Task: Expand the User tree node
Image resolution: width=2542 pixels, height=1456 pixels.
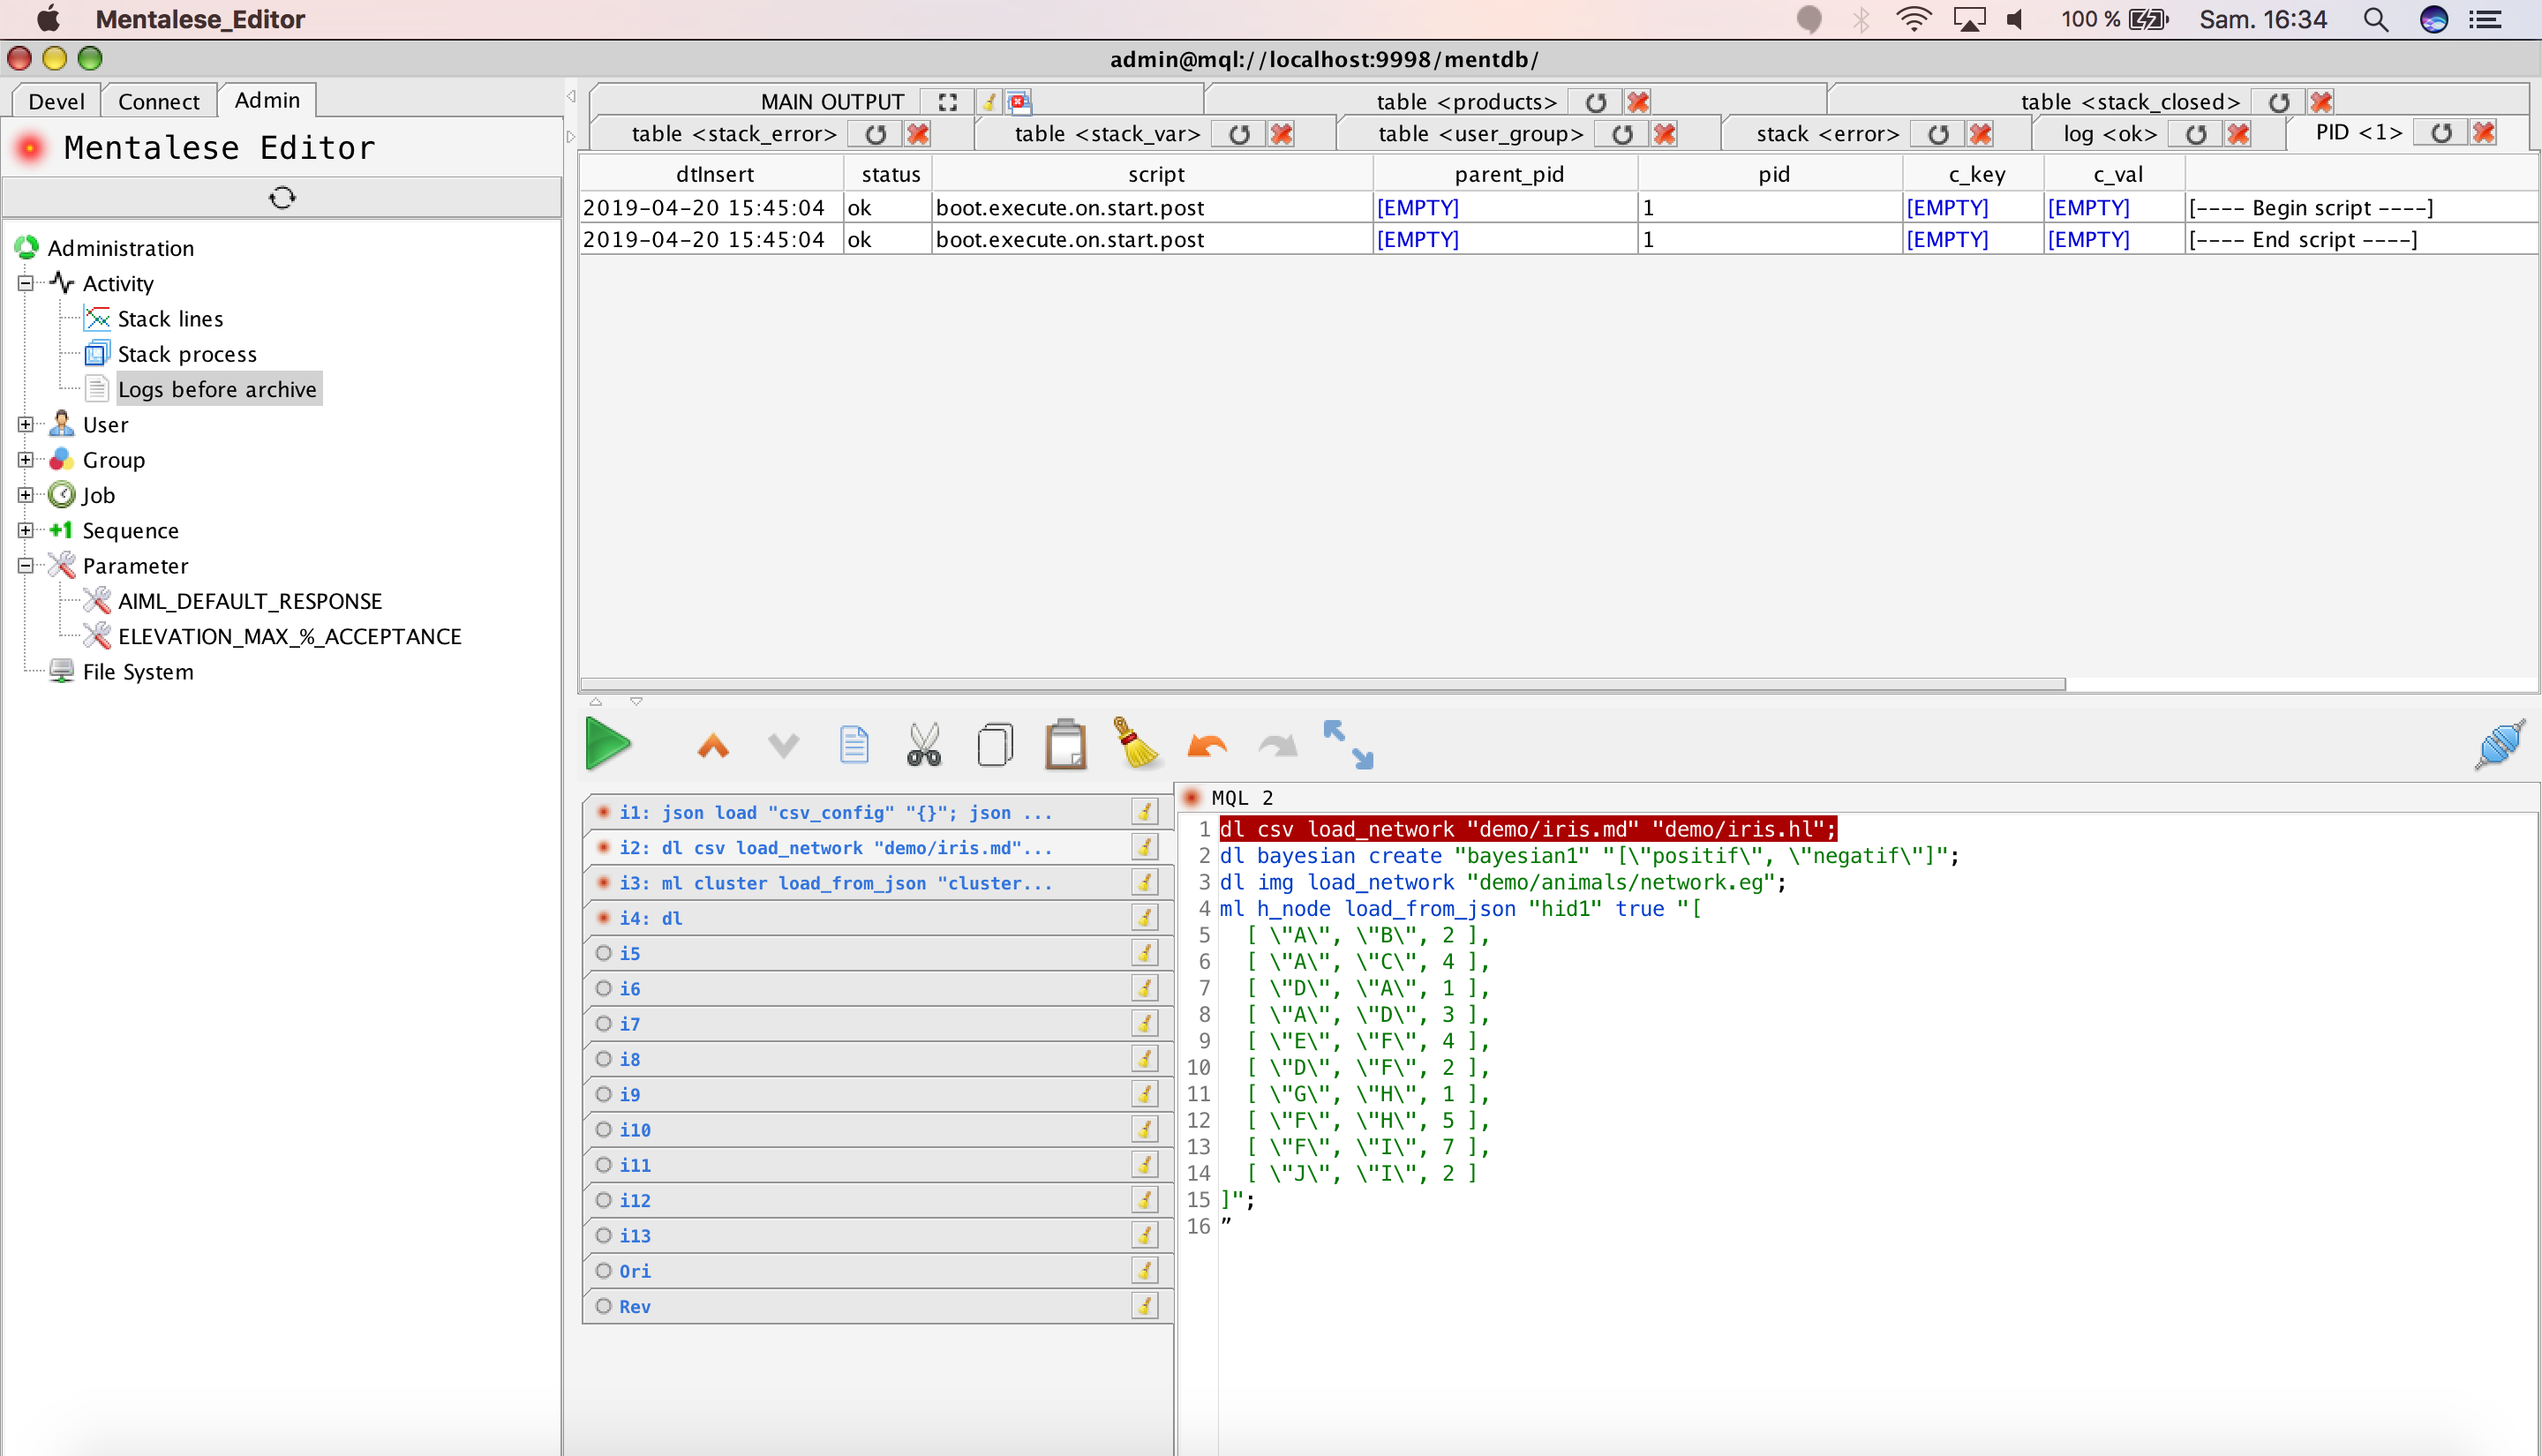Action: point(26,424)
